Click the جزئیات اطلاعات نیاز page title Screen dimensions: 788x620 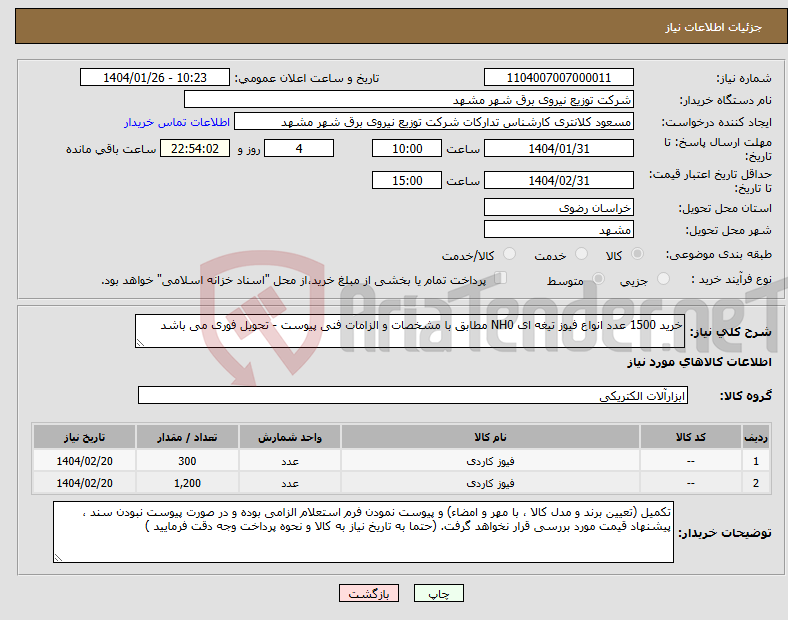[x=714, y=27]
